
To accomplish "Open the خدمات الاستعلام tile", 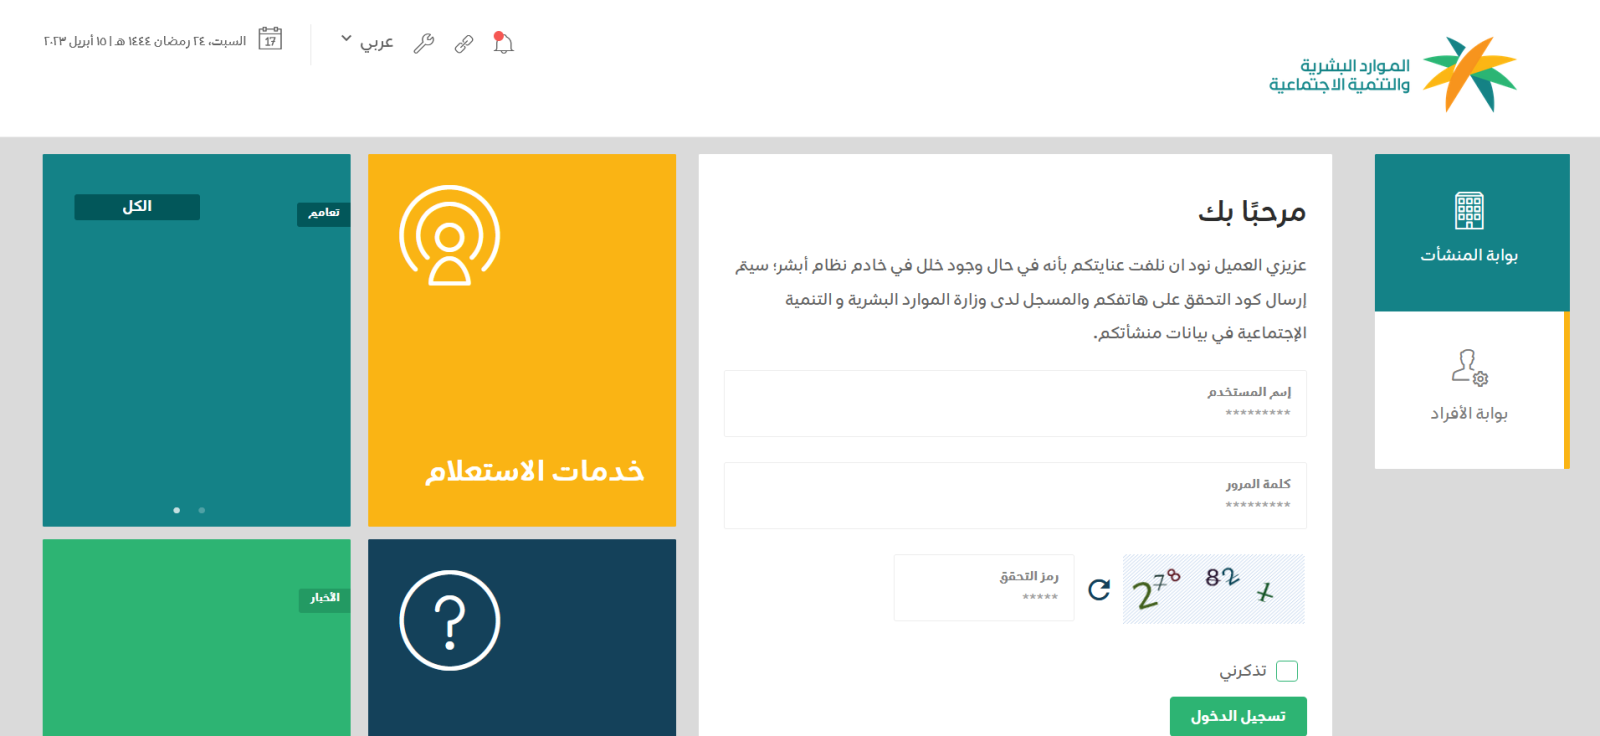I will click(x=522, y=340).
